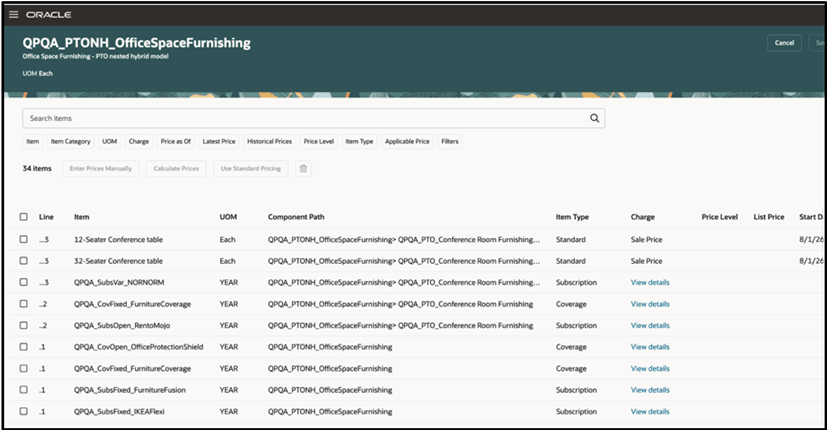Open the Charge filter chip
Screen dimensions: 829x432
[139, 142]
